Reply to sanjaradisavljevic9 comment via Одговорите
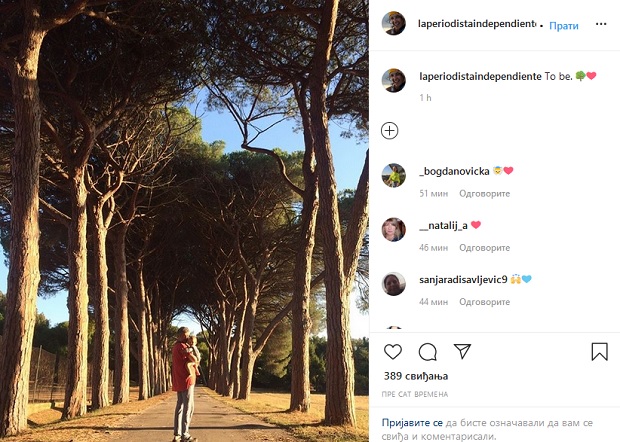Screen dimensions: 620x442 tap(484, 302)
